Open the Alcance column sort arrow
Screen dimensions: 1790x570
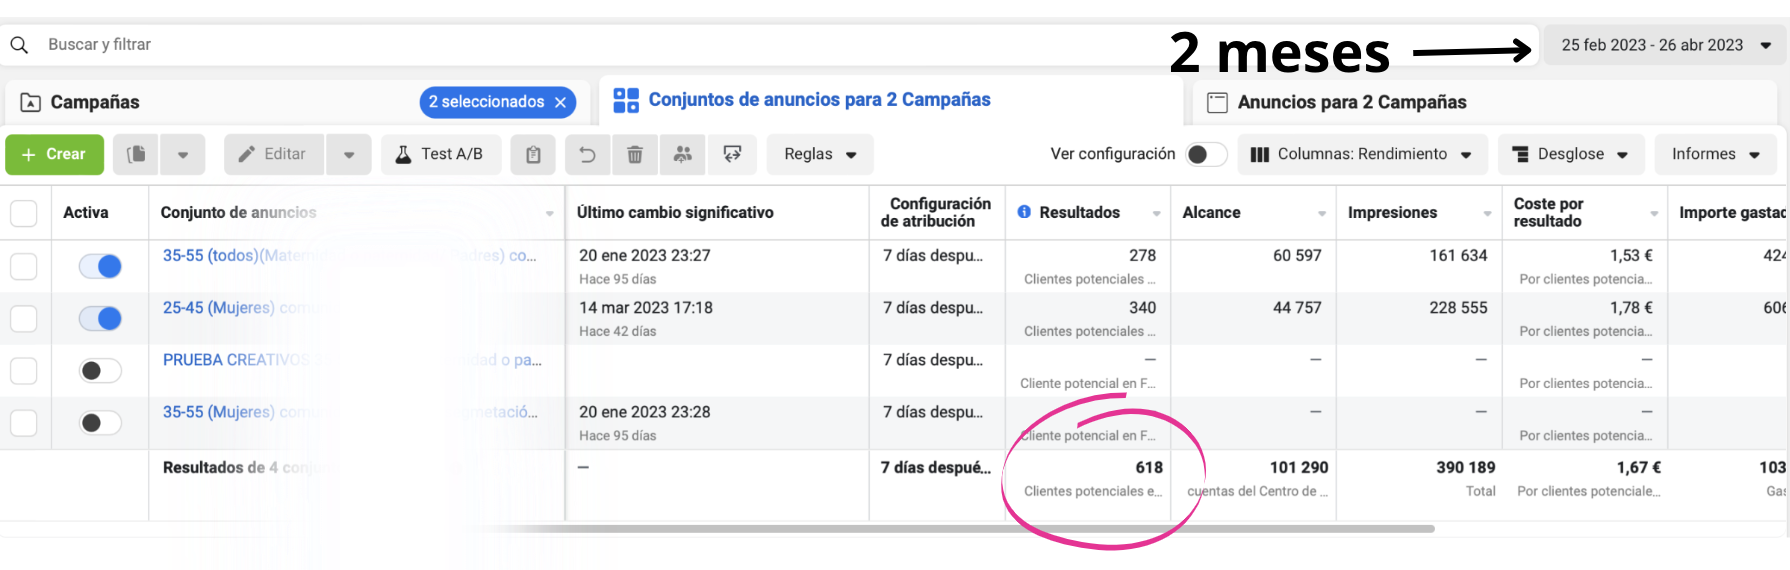coord(1321,213)
